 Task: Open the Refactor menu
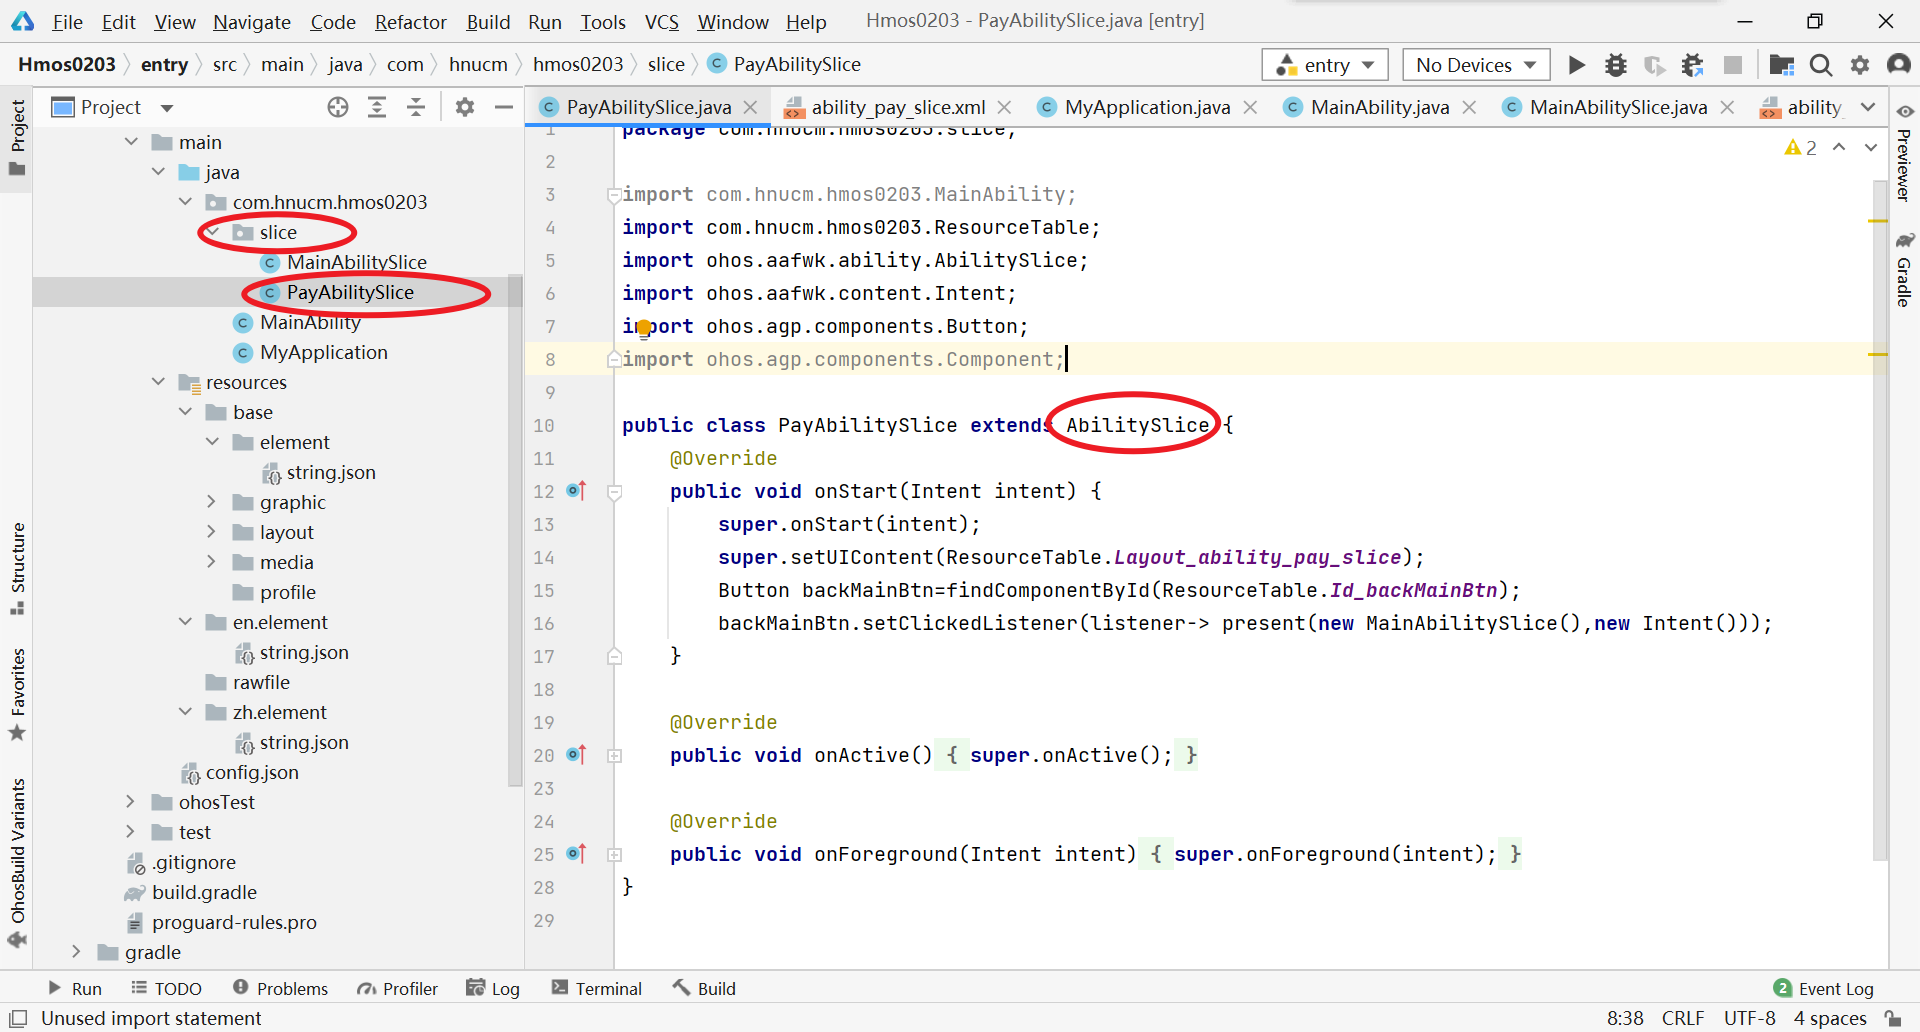[410, 22]
